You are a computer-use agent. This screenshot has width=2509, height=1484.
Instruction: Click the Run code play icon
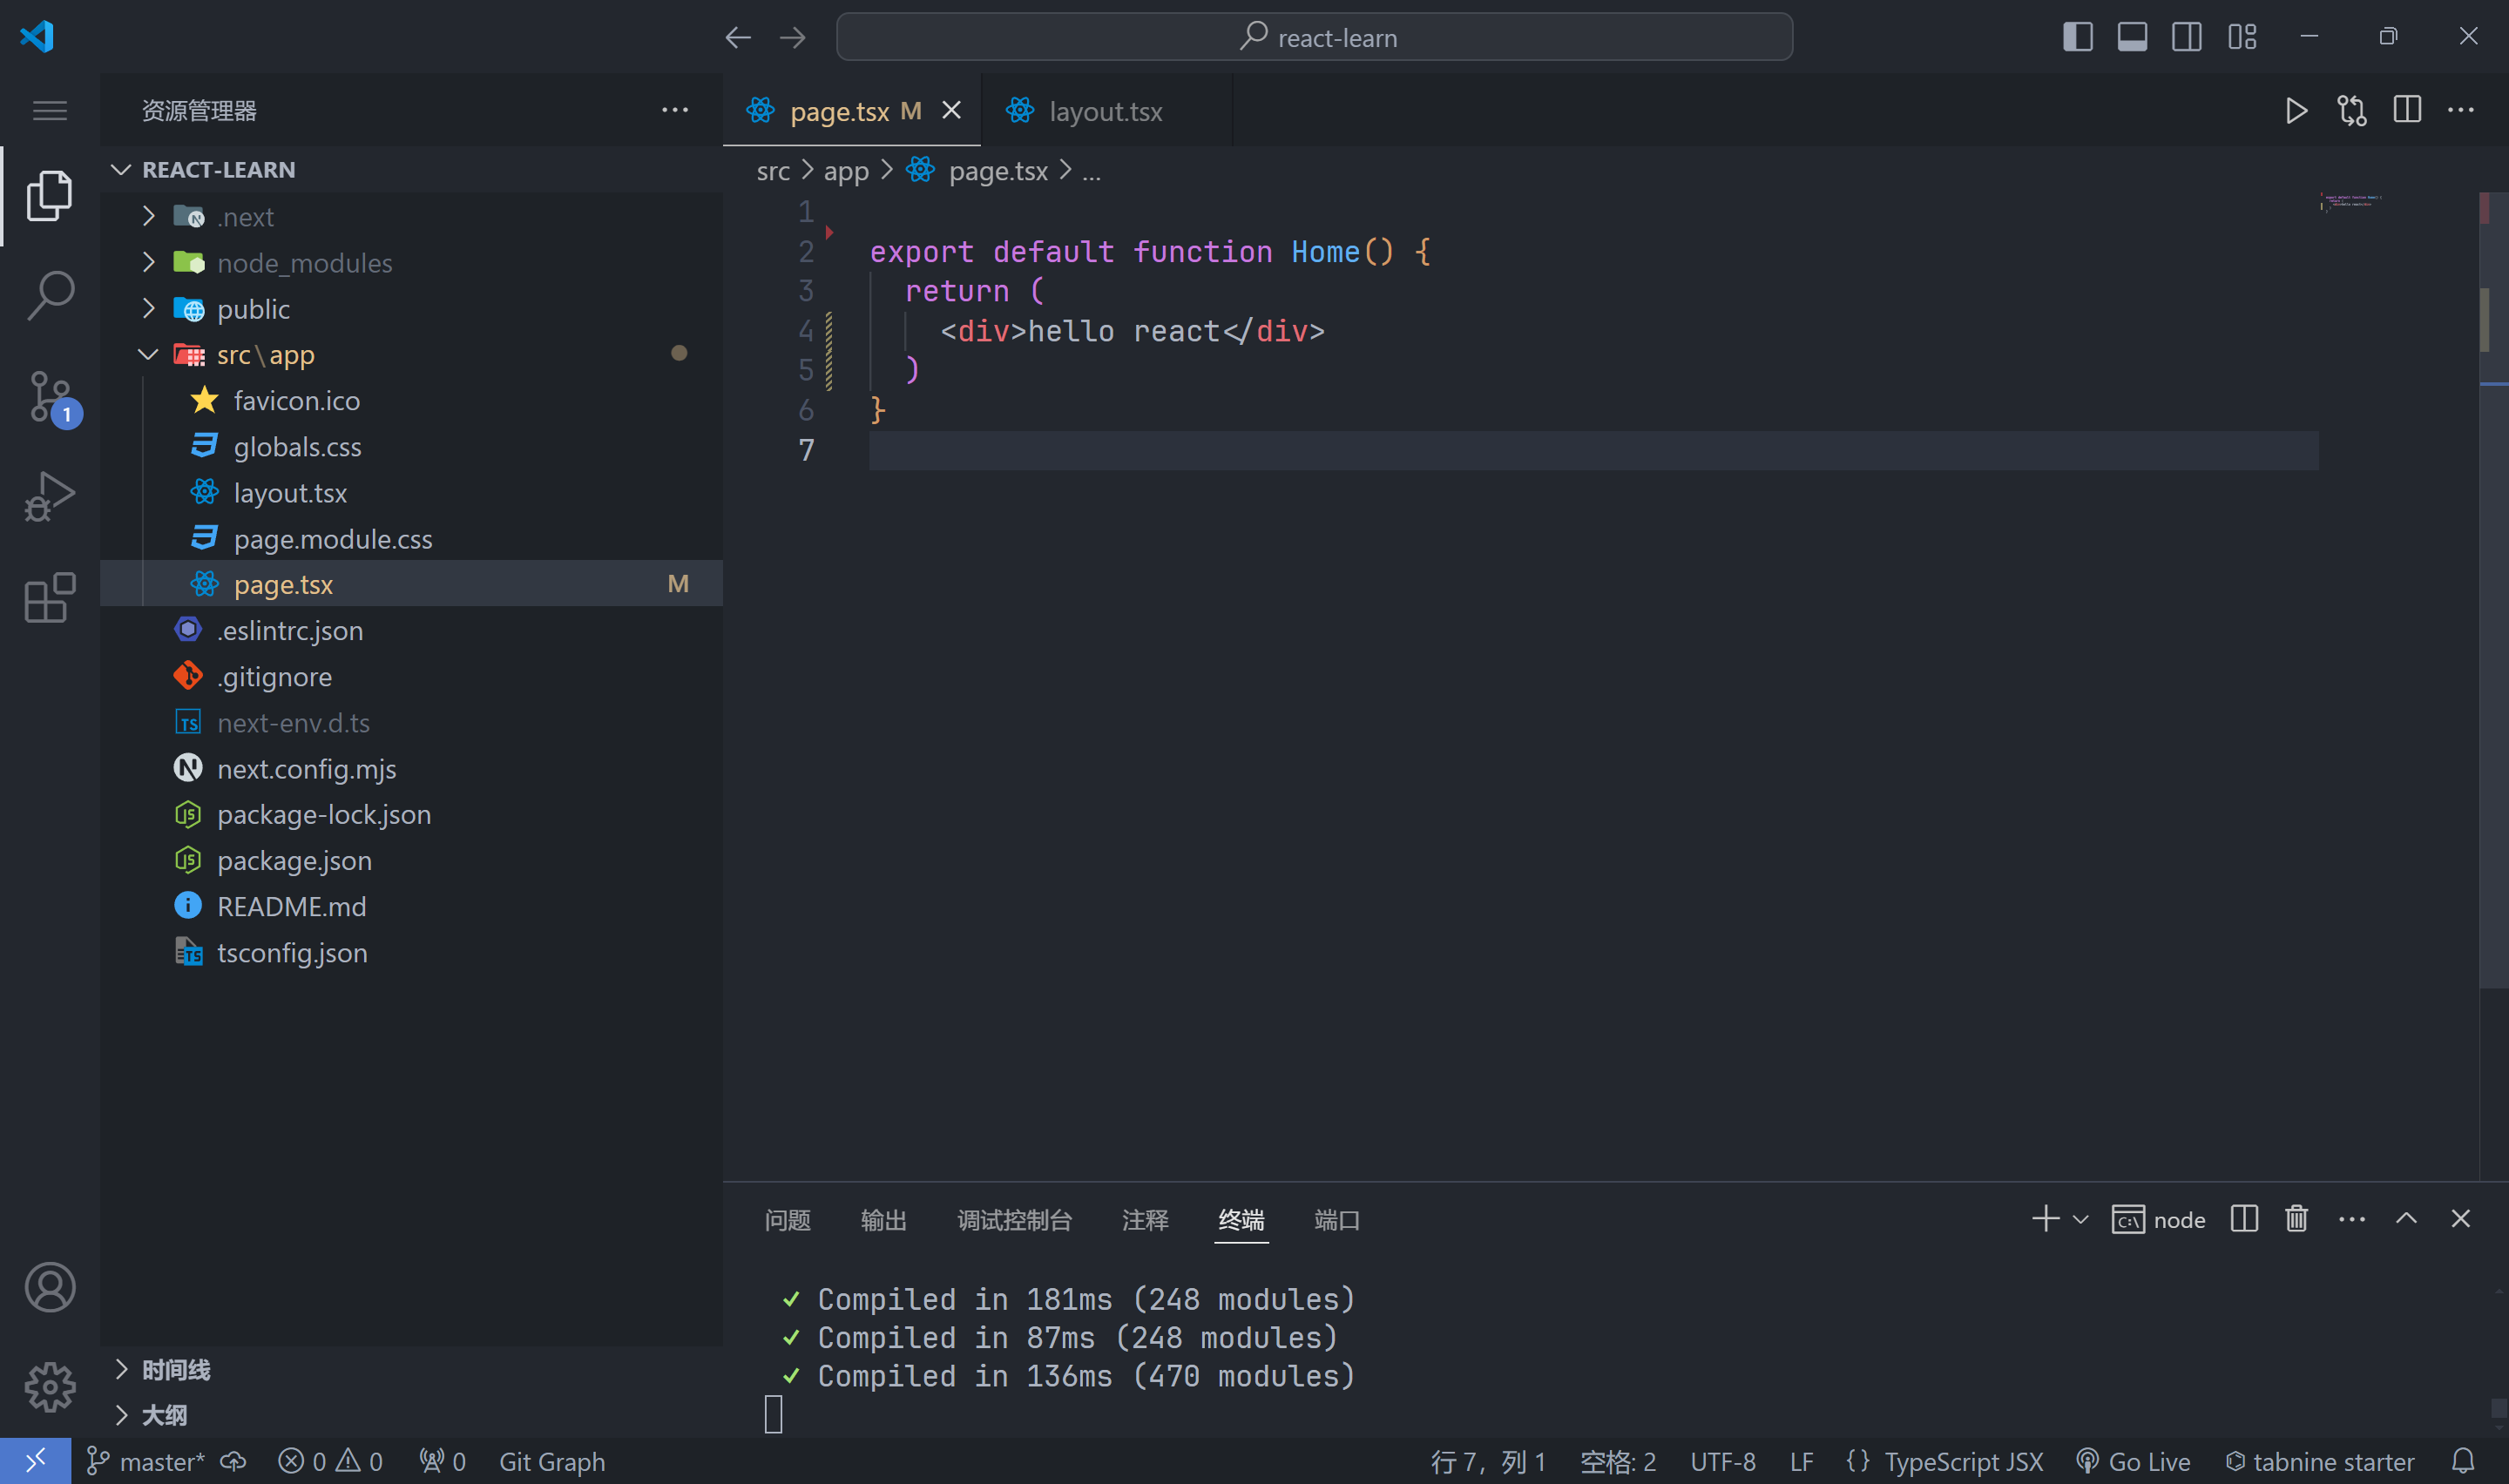pos(2296,111)
